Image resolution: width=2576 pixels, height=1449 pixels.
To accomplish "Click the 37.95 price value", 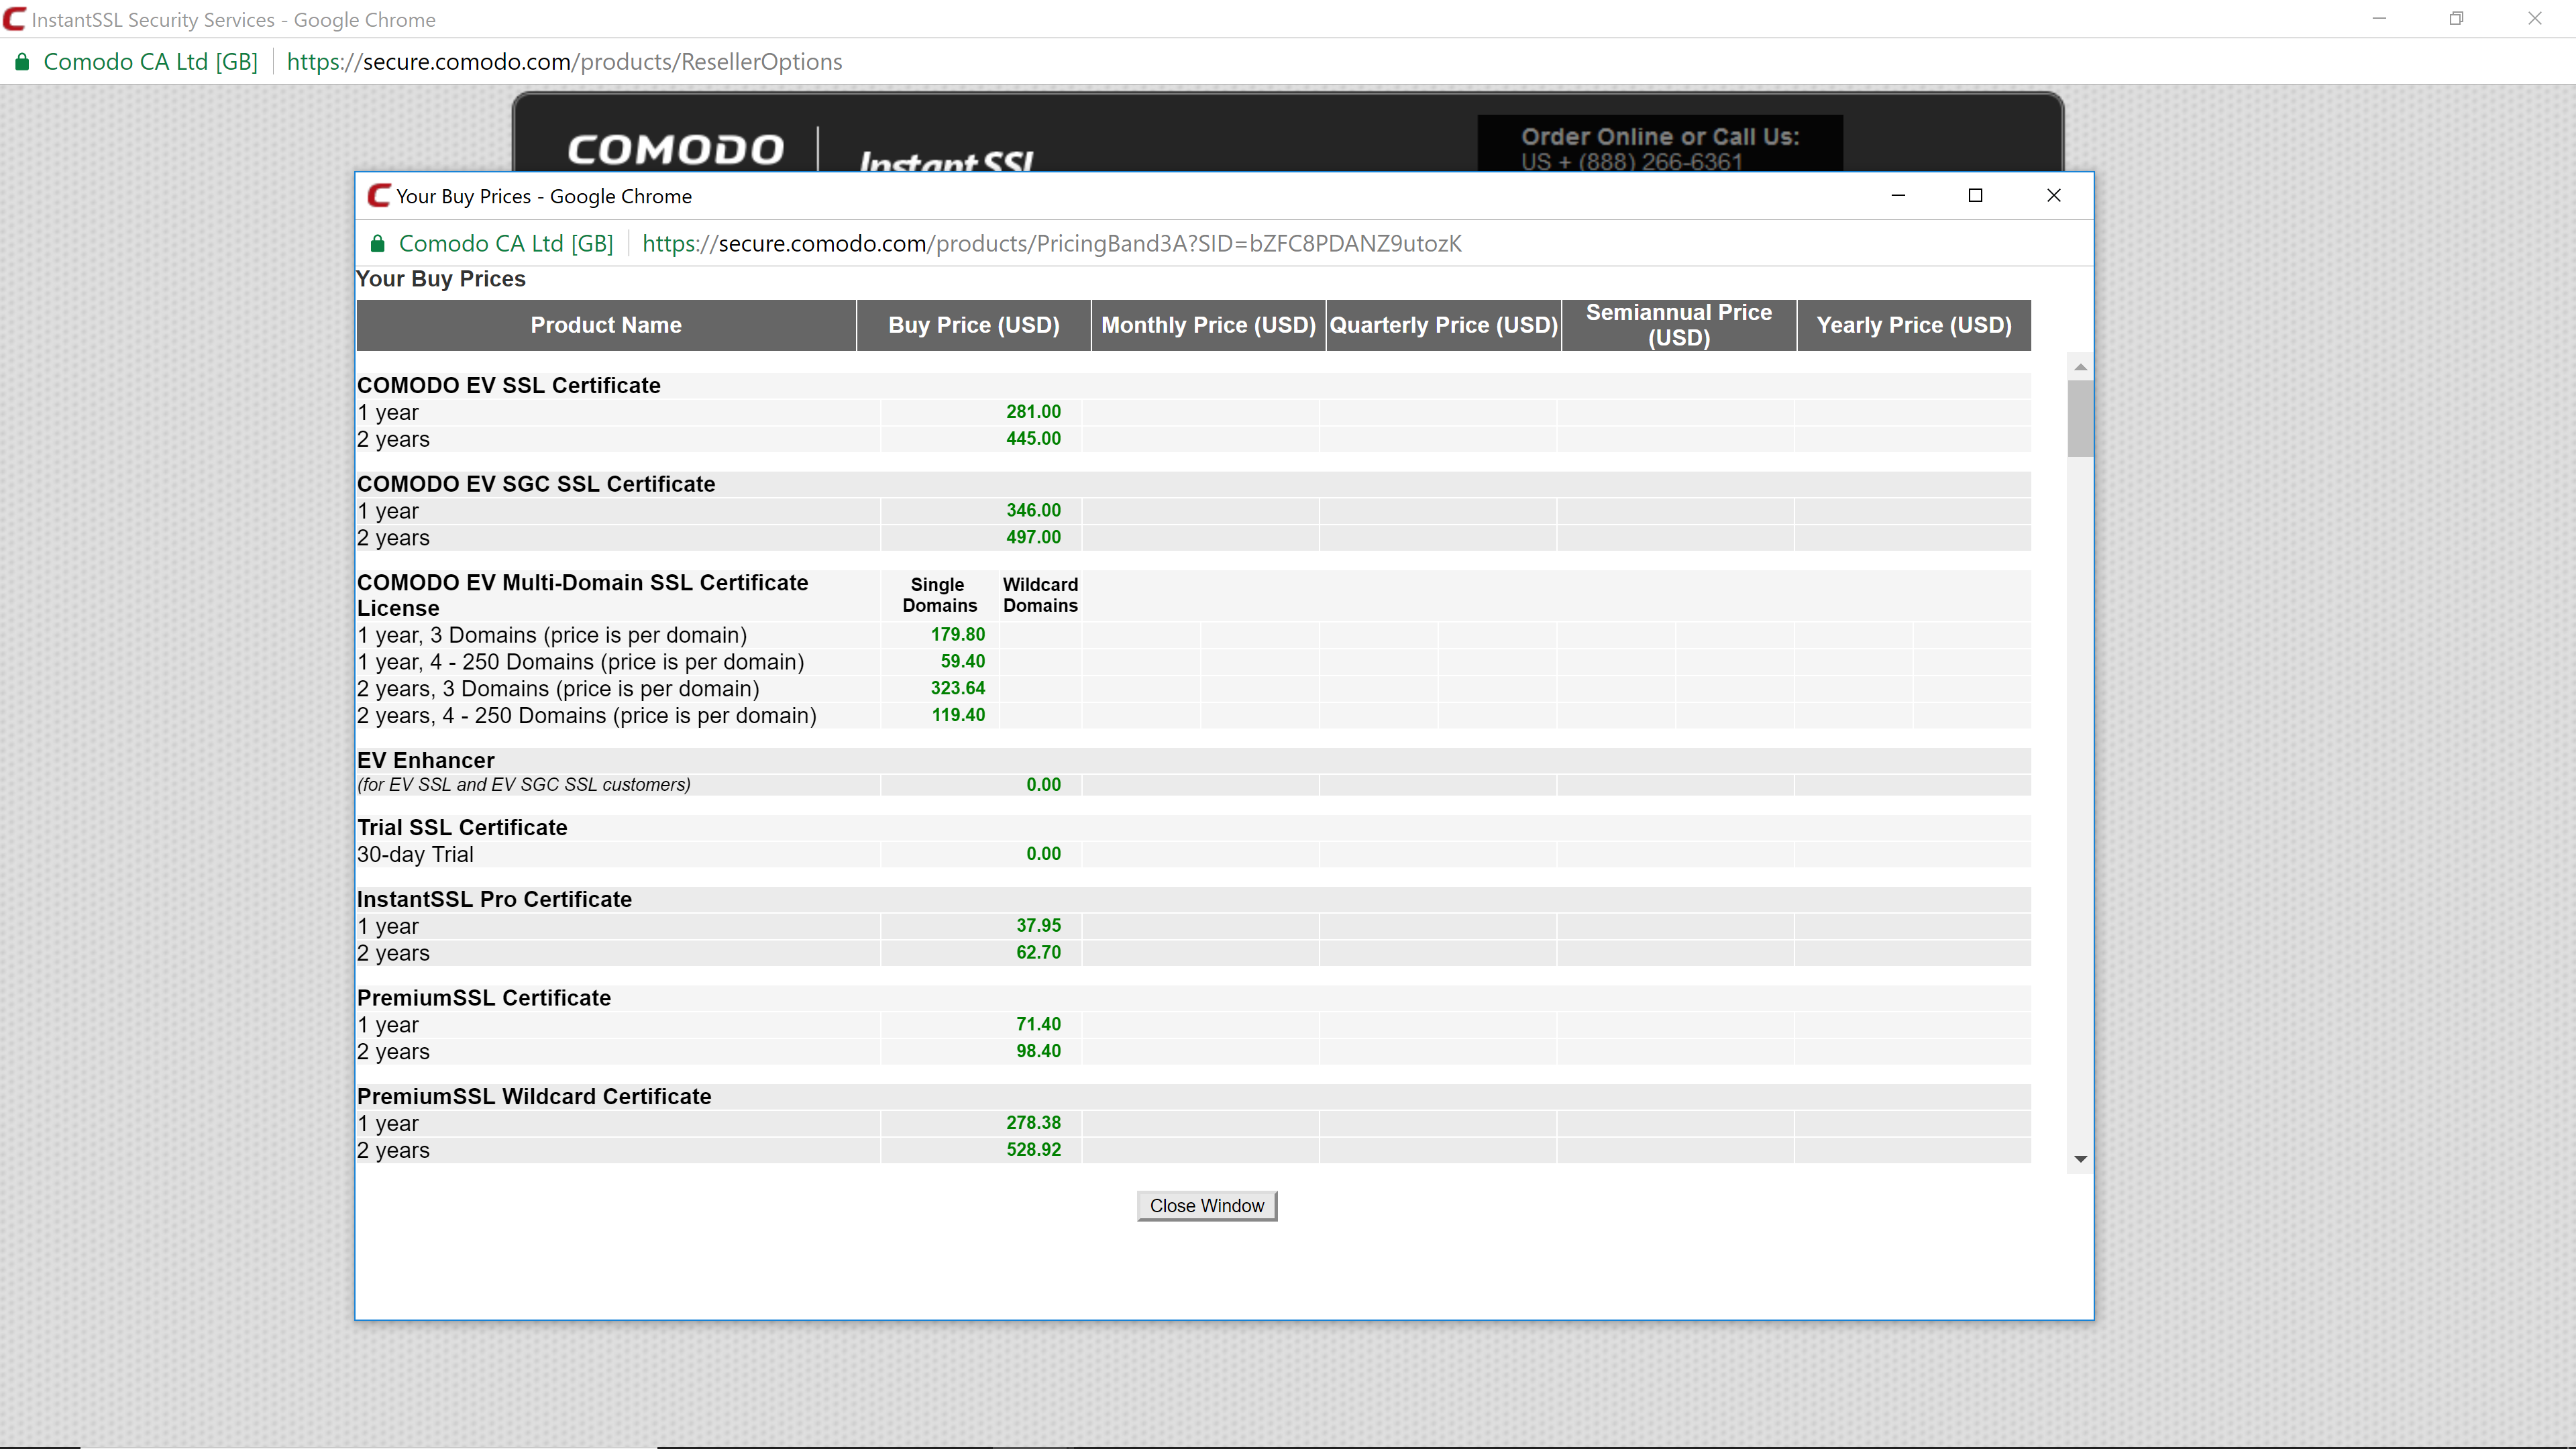I will click(1038, 926).
